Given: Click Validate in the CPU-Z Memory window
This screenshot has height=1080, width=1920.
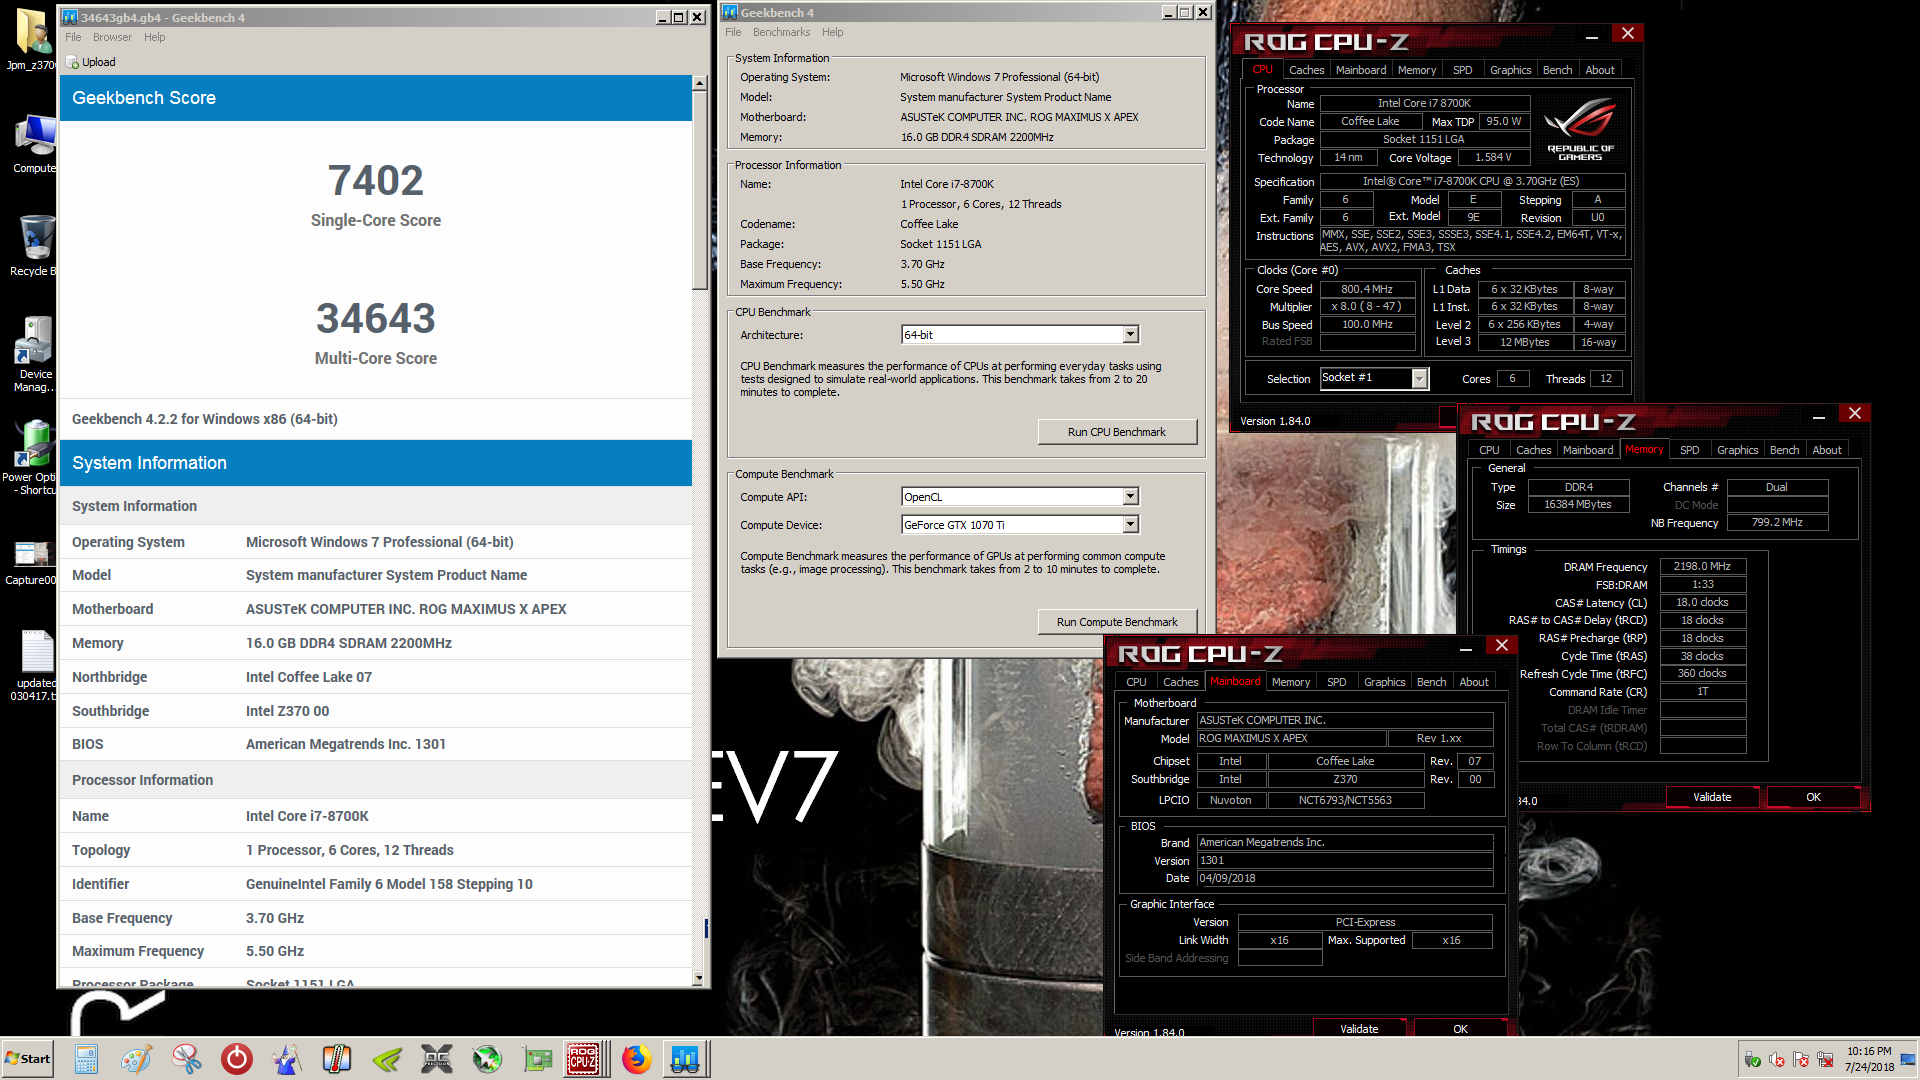Looking at the screenshot, I should pos(1712,797).
